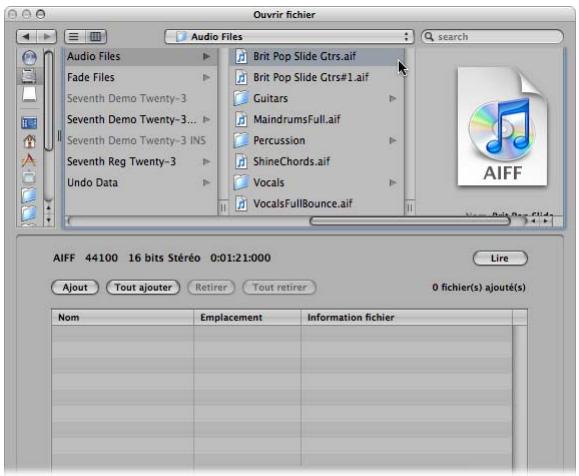Click the magnifier icon in search field
The width and height of the screenshot is (579, 476).
(x=429, y=37)
